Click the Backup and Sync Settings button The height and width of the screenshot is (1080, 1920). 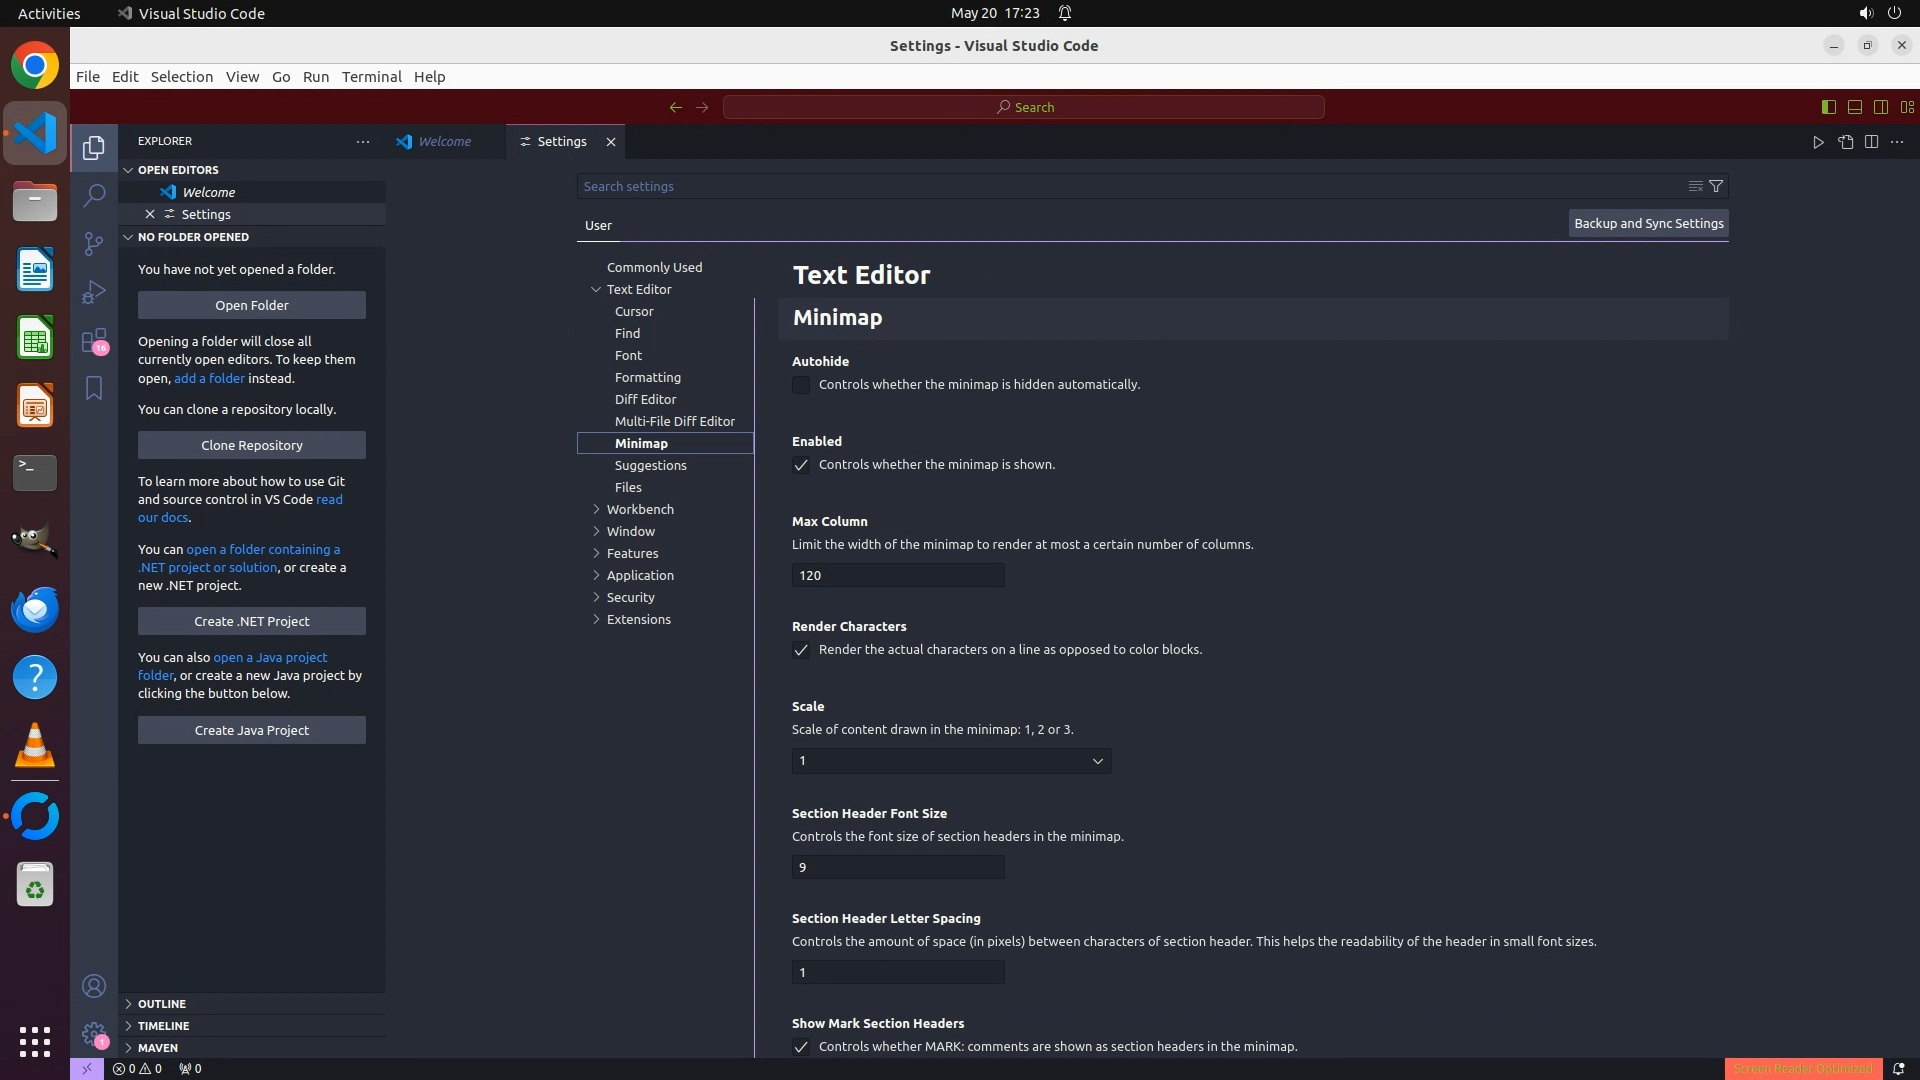[x=1648, y=224]
